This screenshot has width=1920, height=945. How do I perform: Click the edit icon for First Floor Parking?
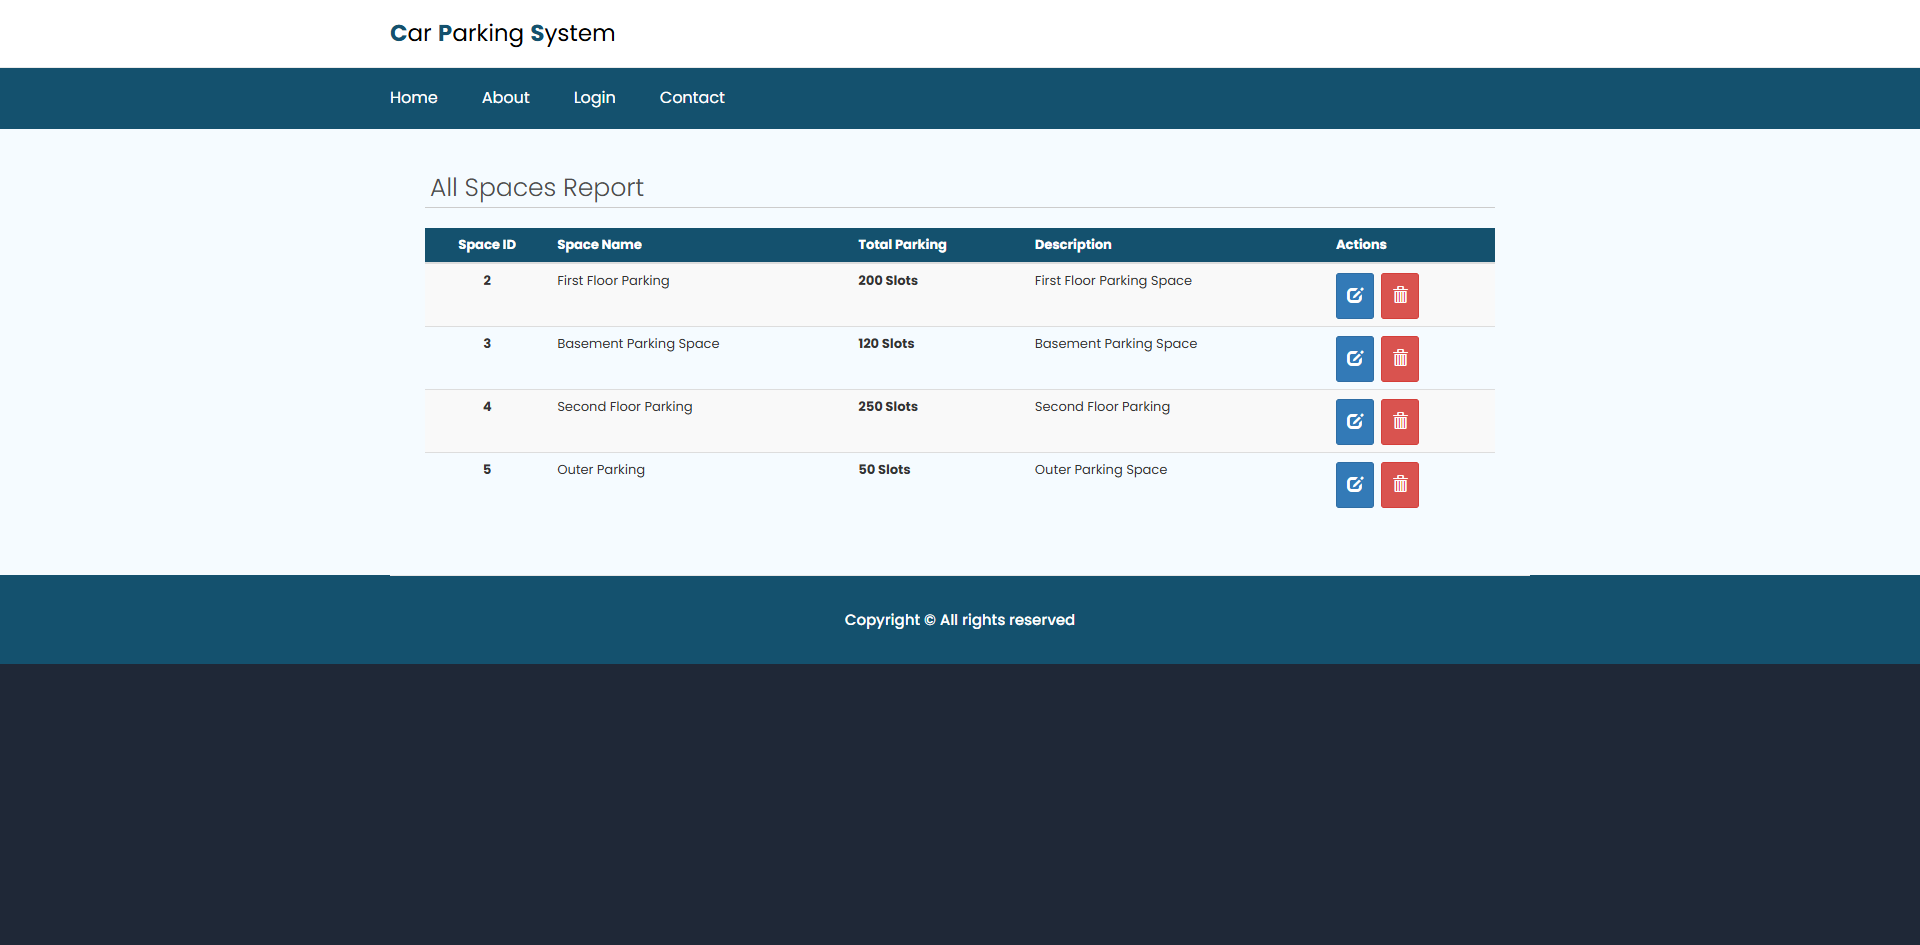[1354, 295]
